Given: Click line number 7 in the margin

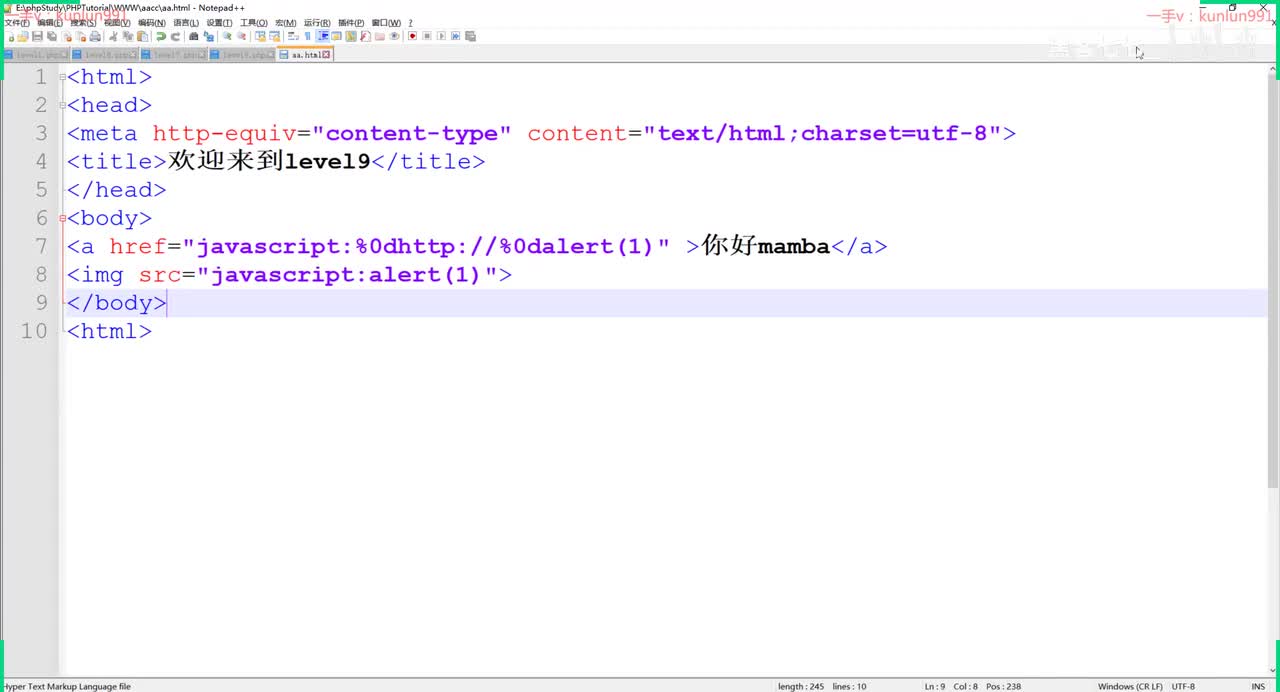Looking at the screenshot, I should click(x=40, y=246).
